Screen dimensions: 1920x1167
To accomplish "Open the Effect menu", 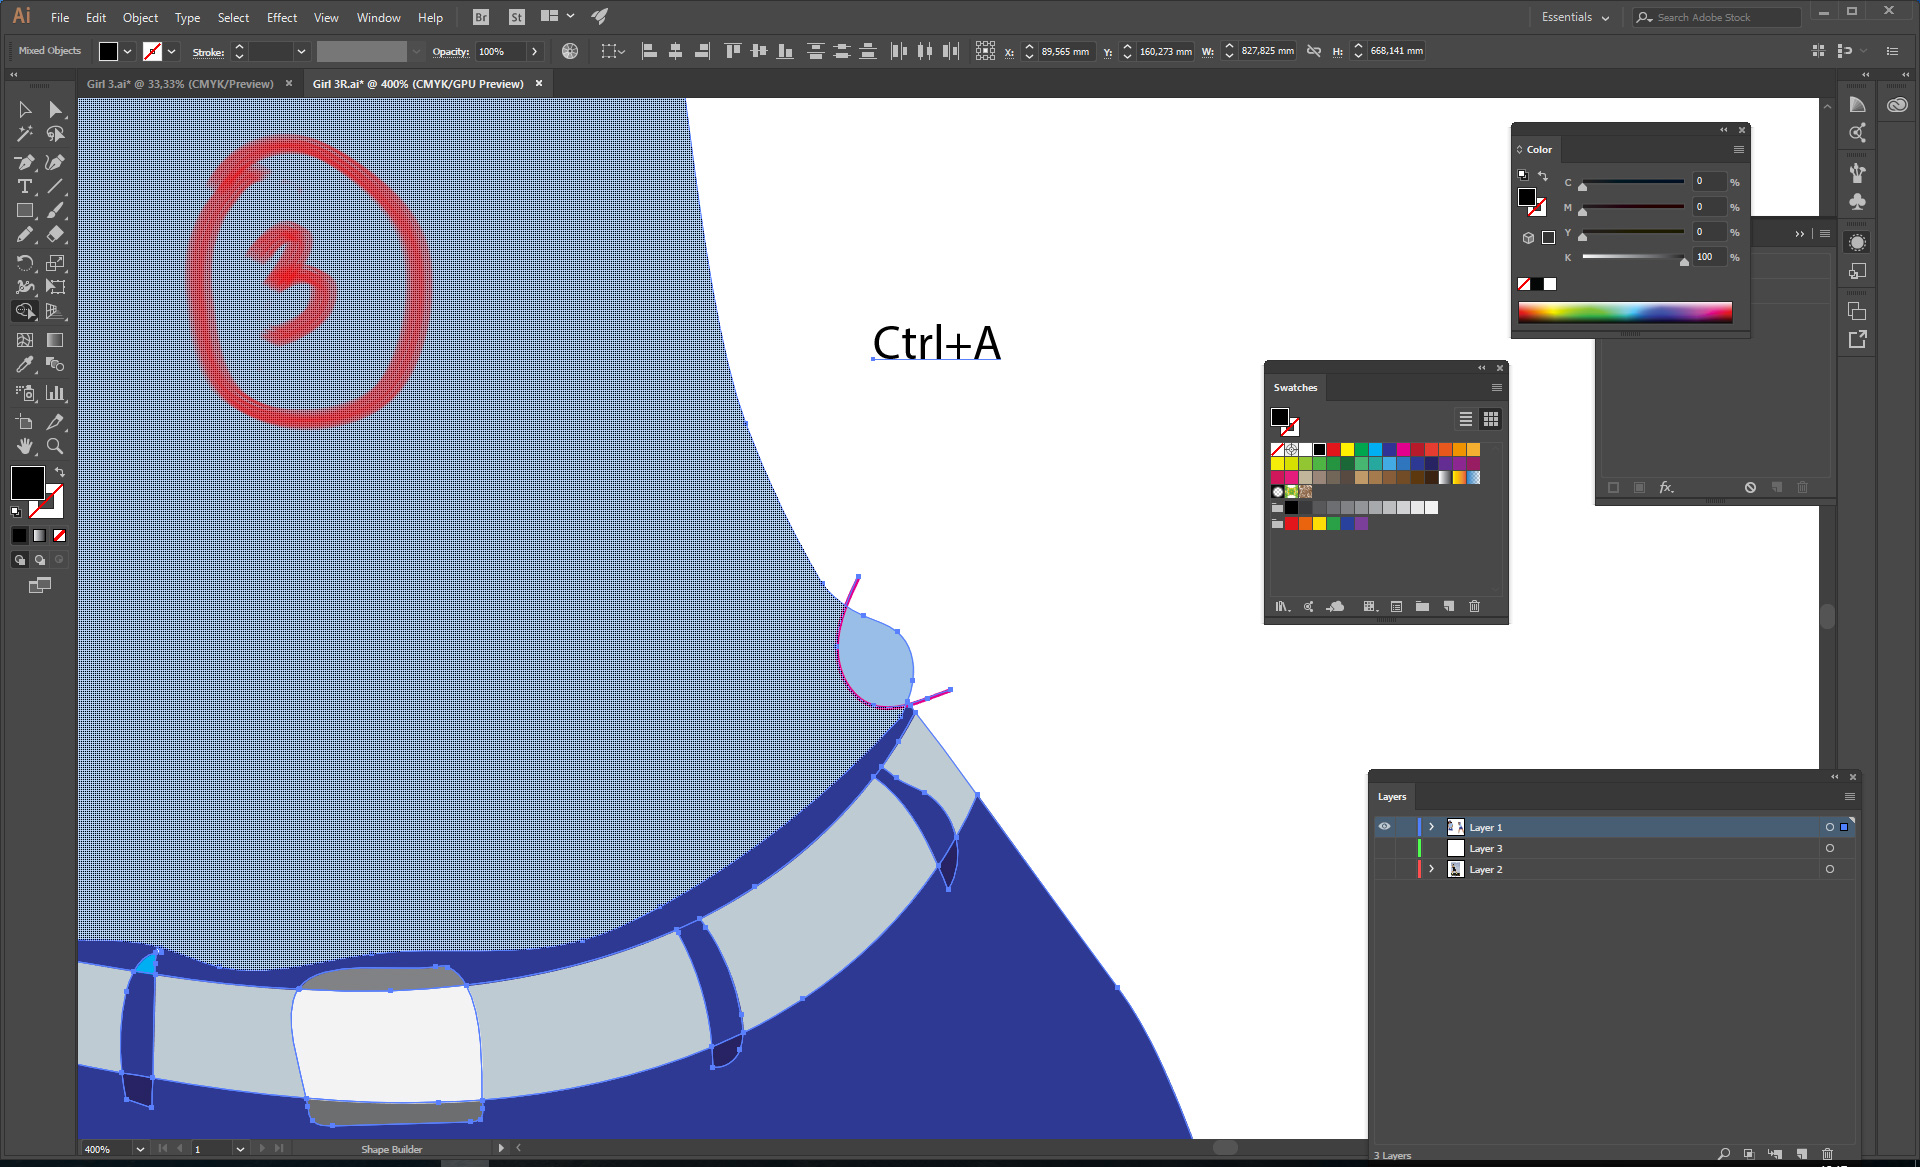I will pyautogui.click(x=282, y=17).
